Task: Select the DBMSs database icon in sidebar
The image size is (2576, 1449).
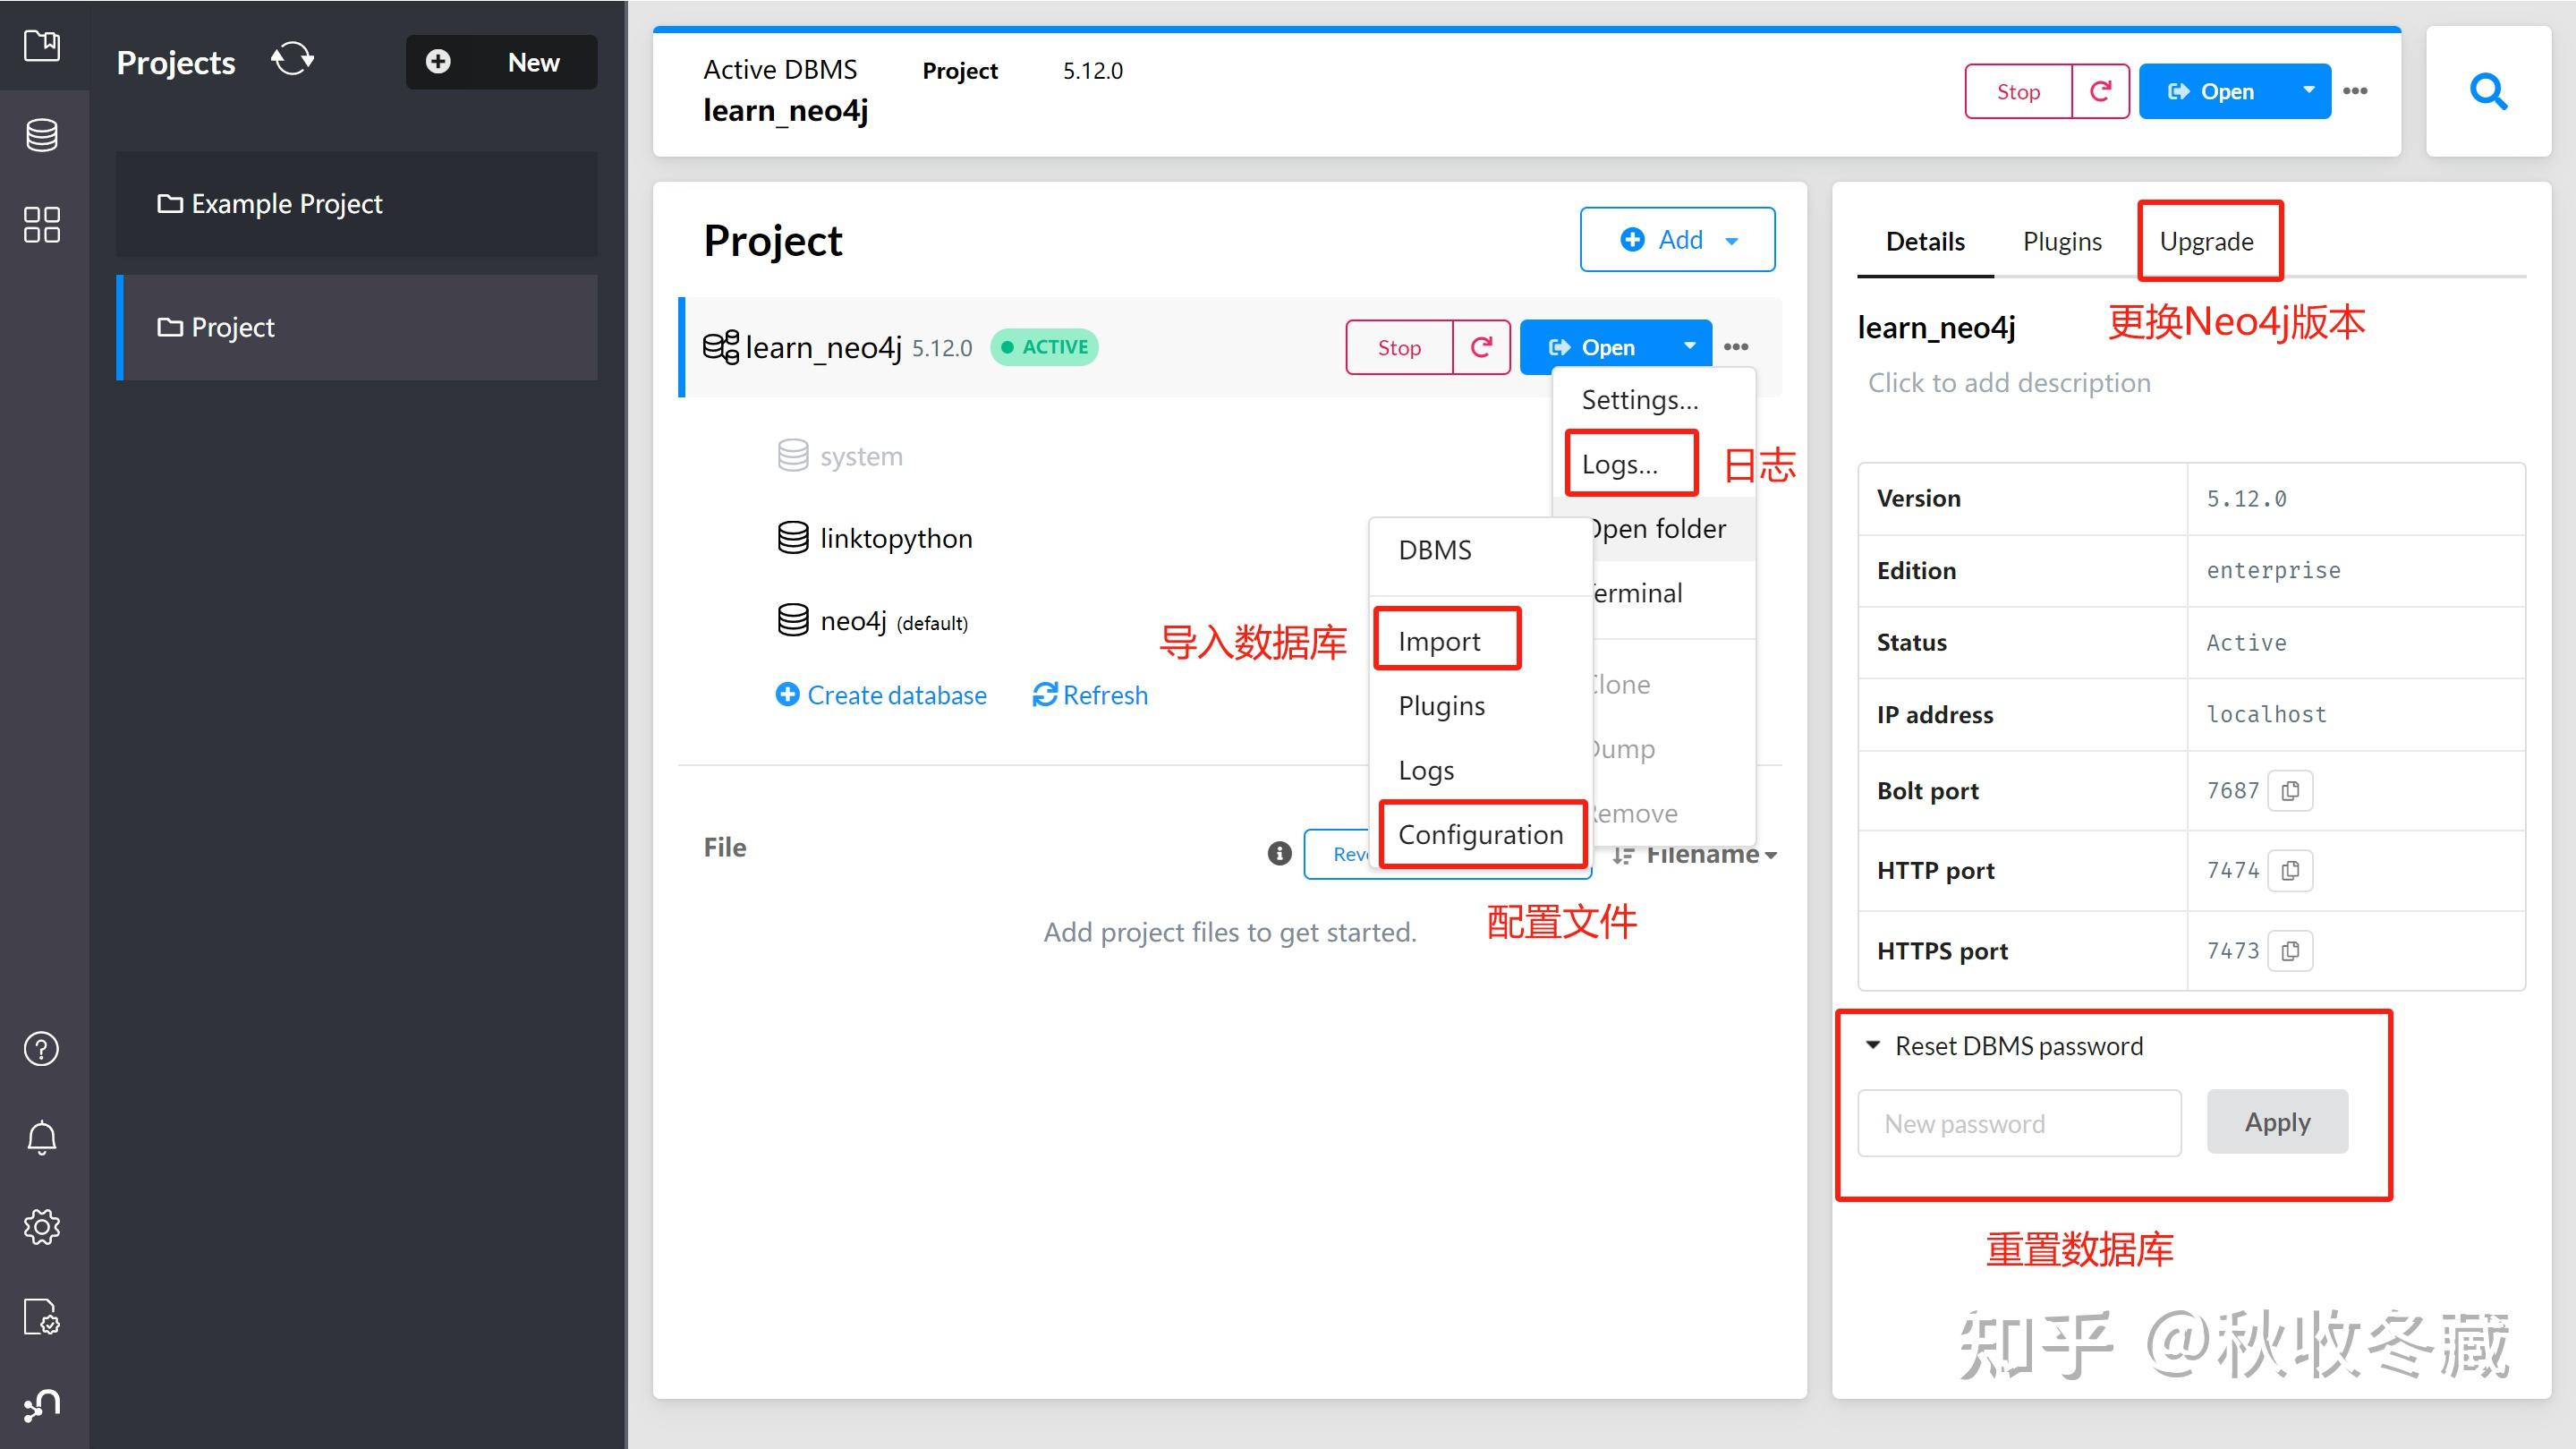Action: tap(42, 134)
